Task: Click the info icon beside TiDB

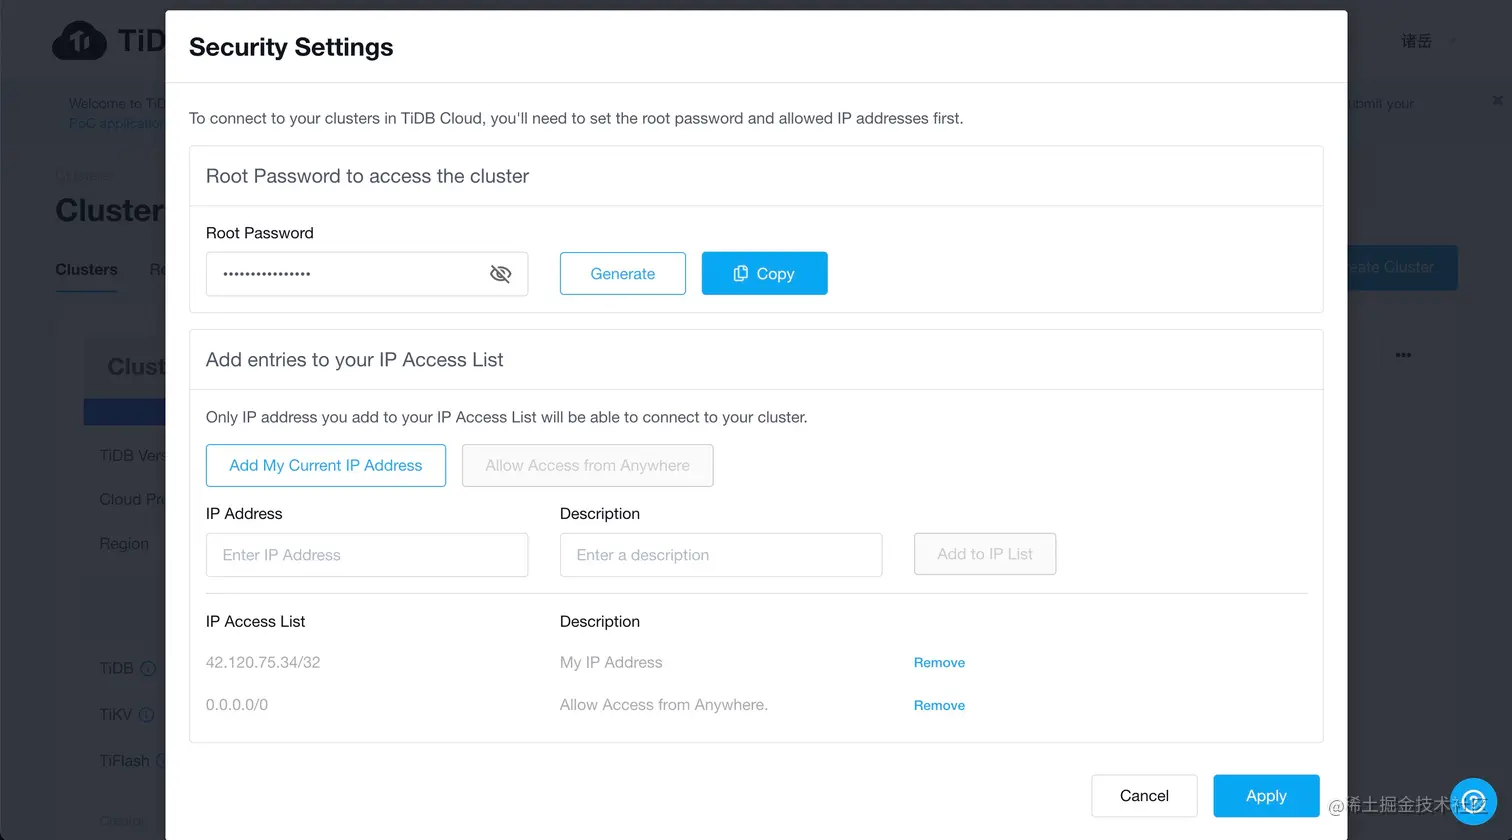Action: [x=148, y=668]
